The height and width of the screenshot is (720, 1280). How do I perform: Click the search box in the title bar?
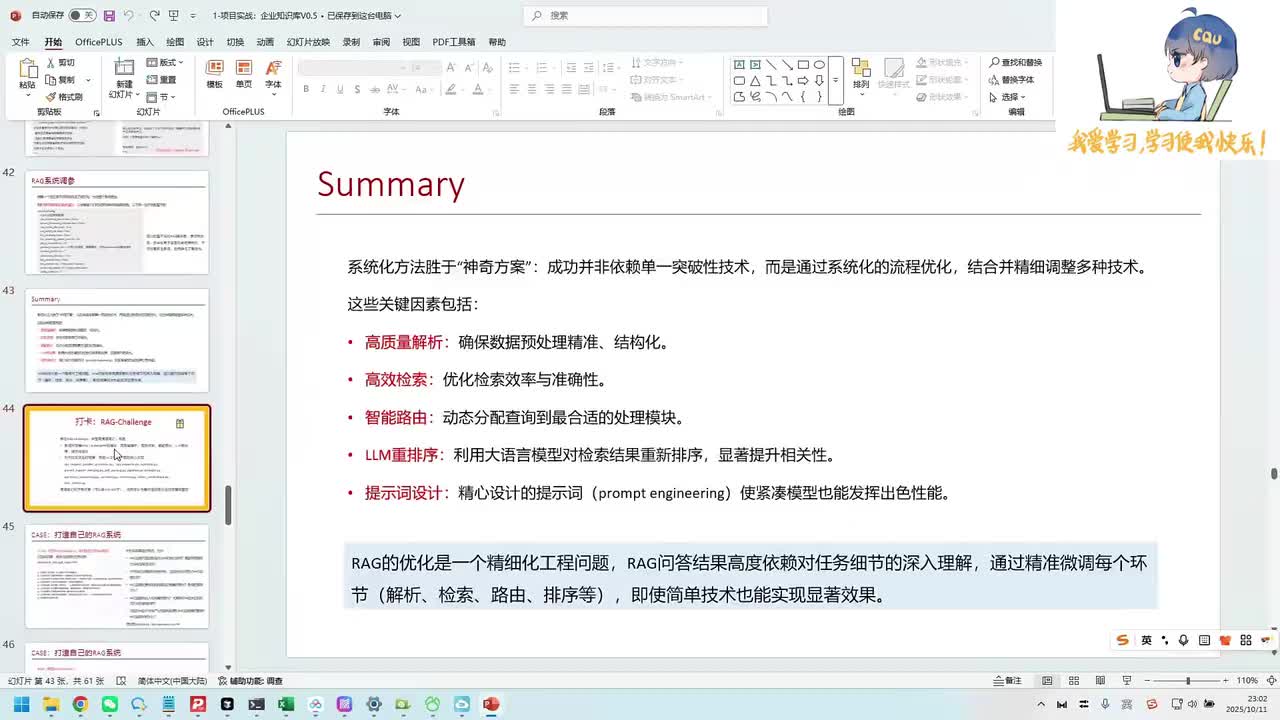tap(646, 16)
